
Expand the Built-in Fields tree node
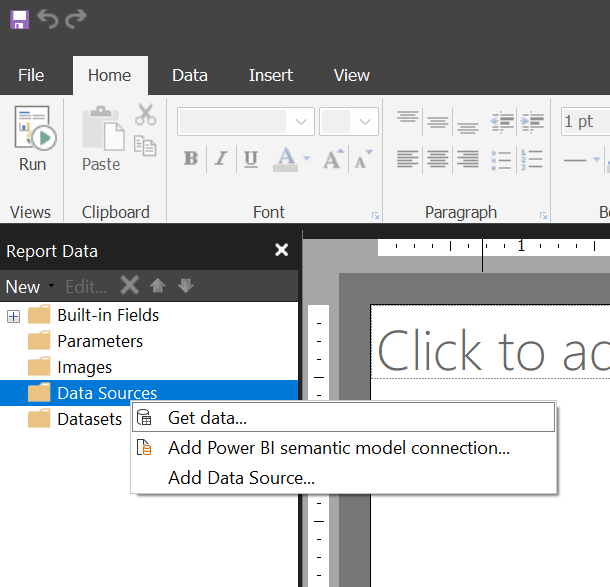(13, 316)
